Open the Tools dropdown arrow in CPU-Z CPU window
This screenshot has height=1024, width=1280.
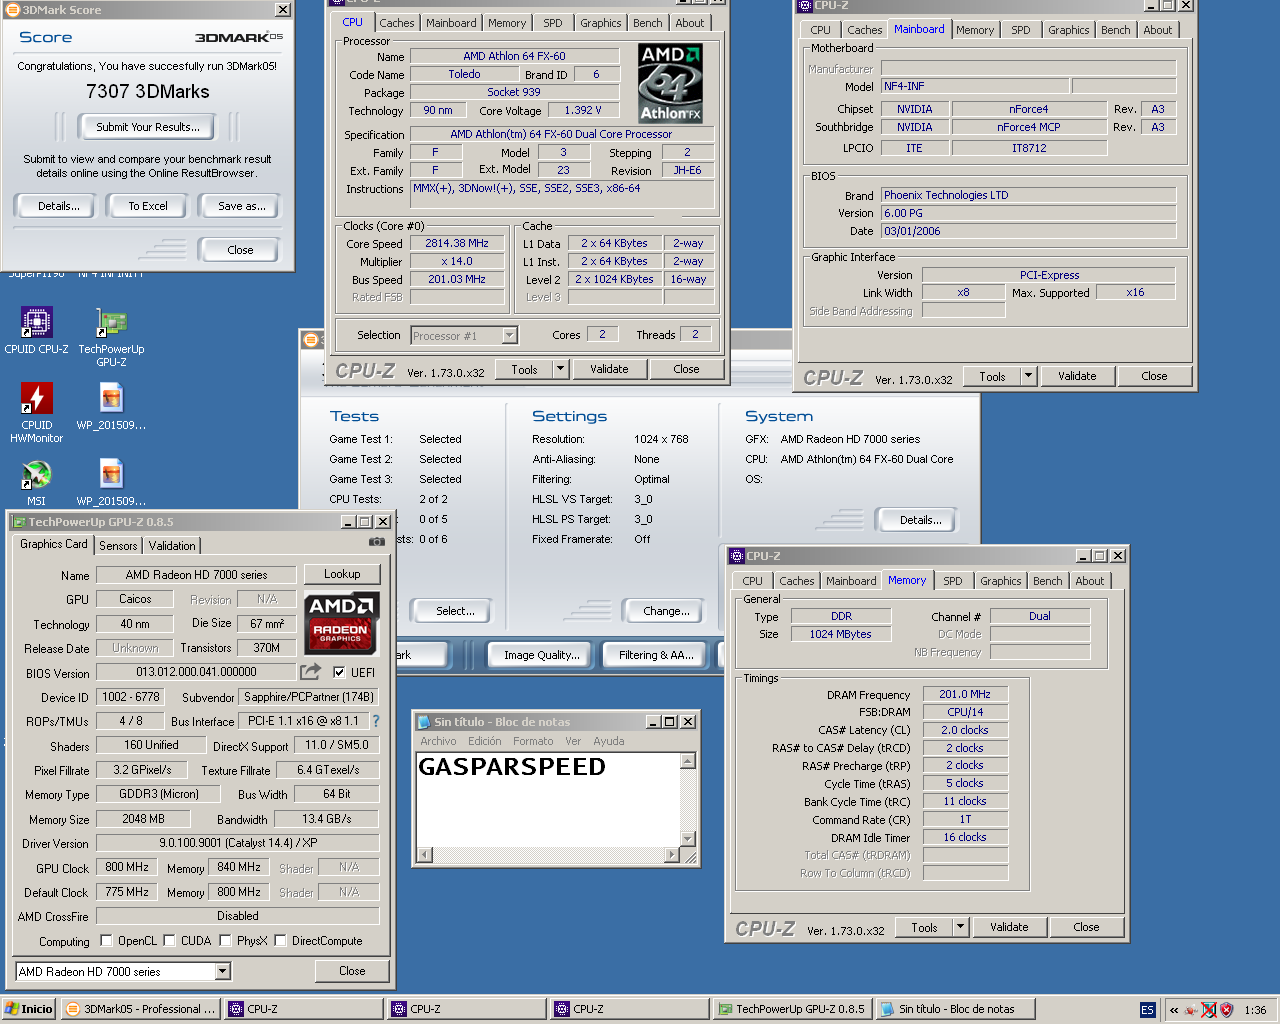click(x=560, y=369)
